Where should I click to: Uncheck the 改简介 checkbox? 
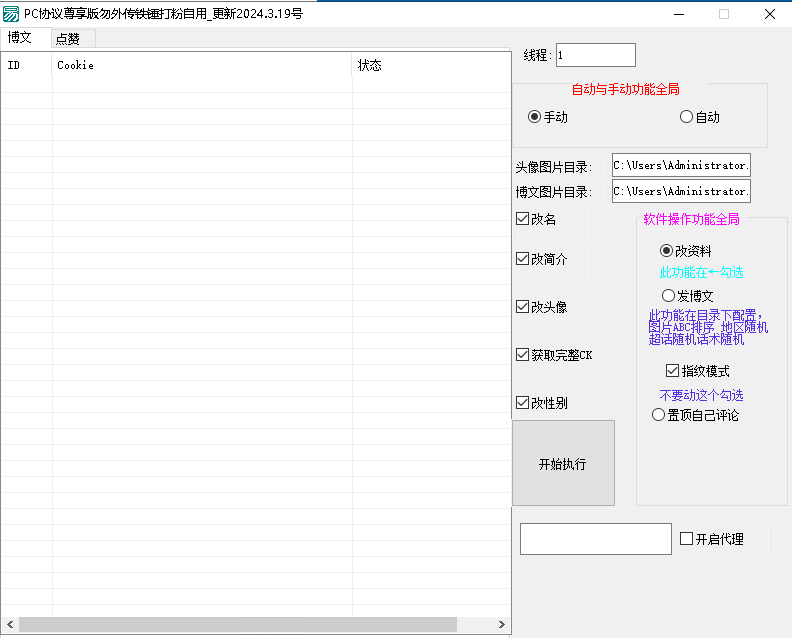pyautogui.click(x=522, y=259)
